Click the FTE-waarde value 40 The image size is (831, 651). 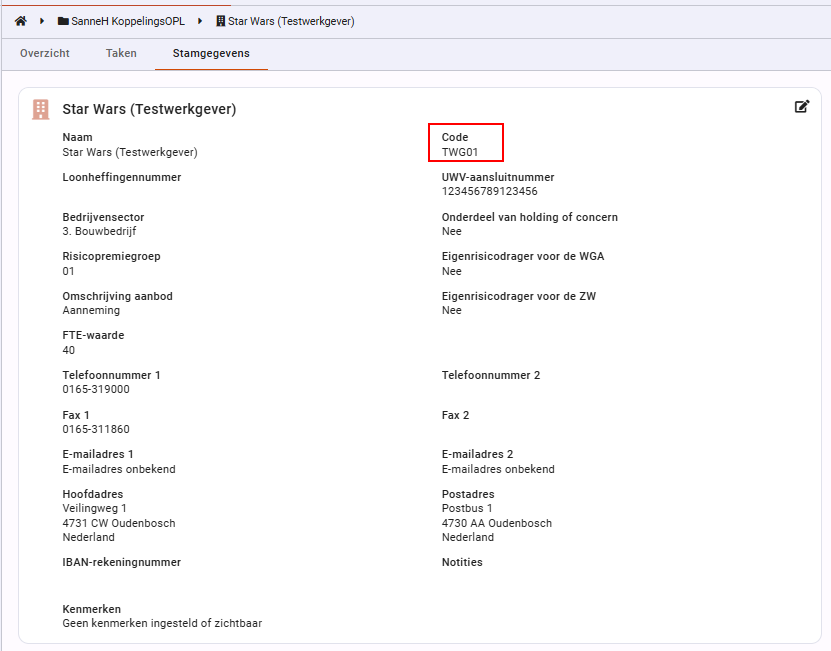pos(68,350)
